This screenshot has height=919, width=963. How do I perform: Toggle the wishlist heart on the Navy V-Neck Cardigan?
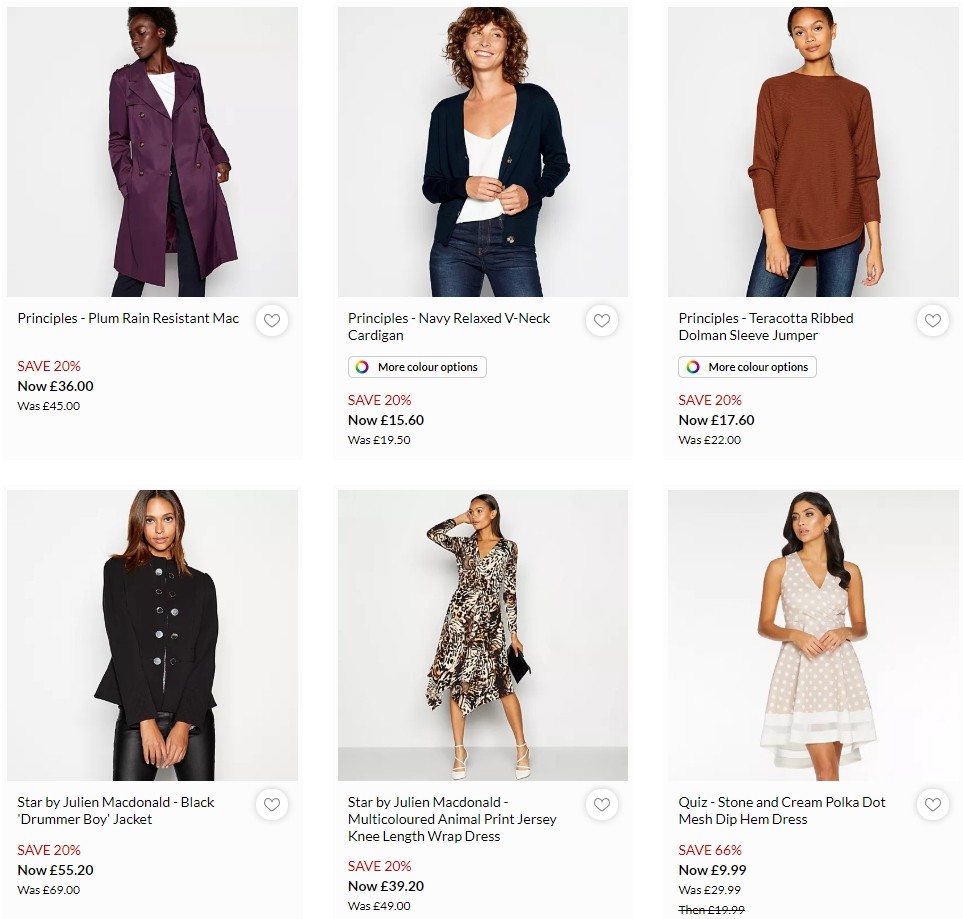click(602, 320)
